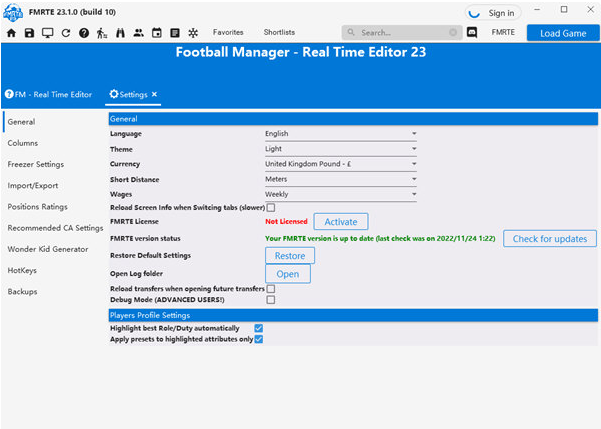The height and width of the screenshot is (429, 601).
Task: Click the monitor display icon
Action: click(48, 33)
